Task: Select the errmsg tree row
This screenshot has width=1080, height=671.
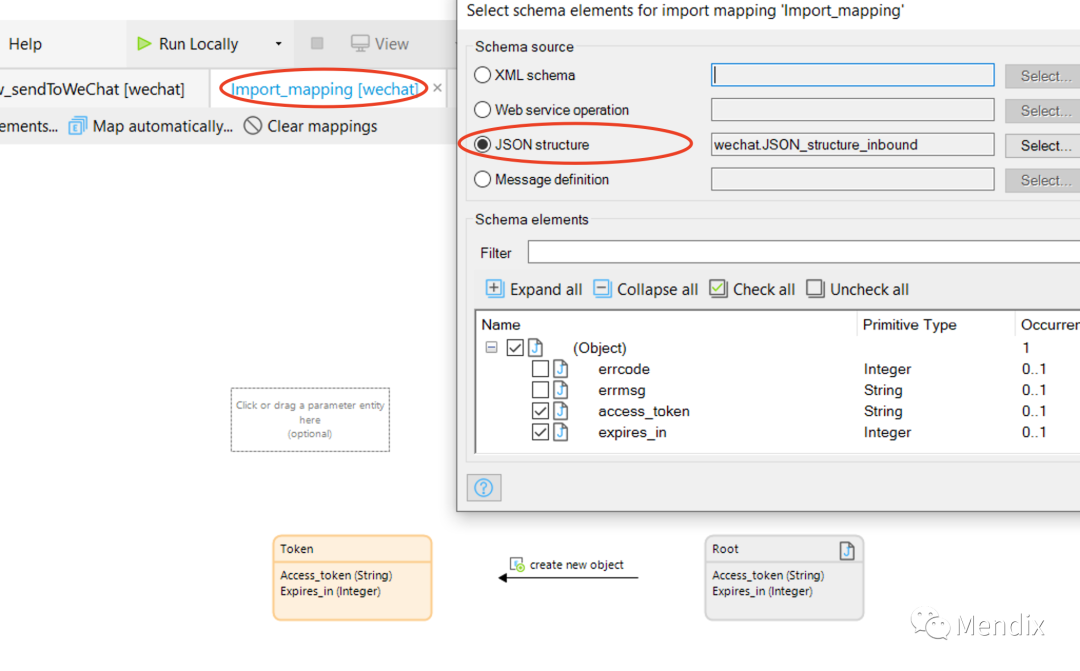Action: 778,391
